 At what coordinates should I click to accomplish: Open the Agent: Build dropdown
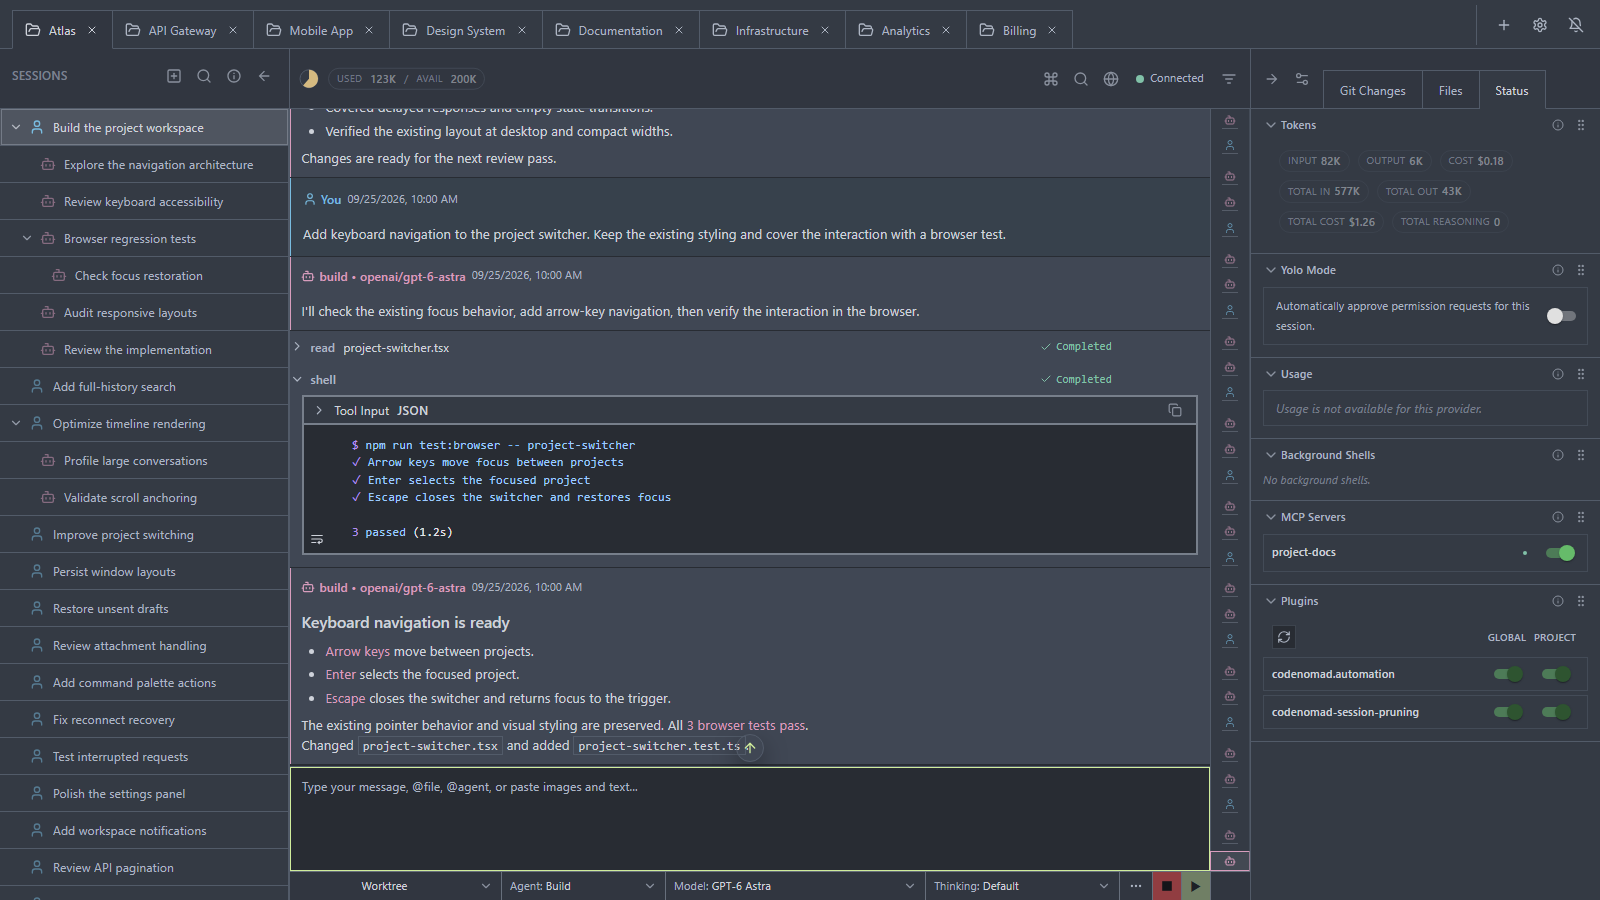point(582,886)
